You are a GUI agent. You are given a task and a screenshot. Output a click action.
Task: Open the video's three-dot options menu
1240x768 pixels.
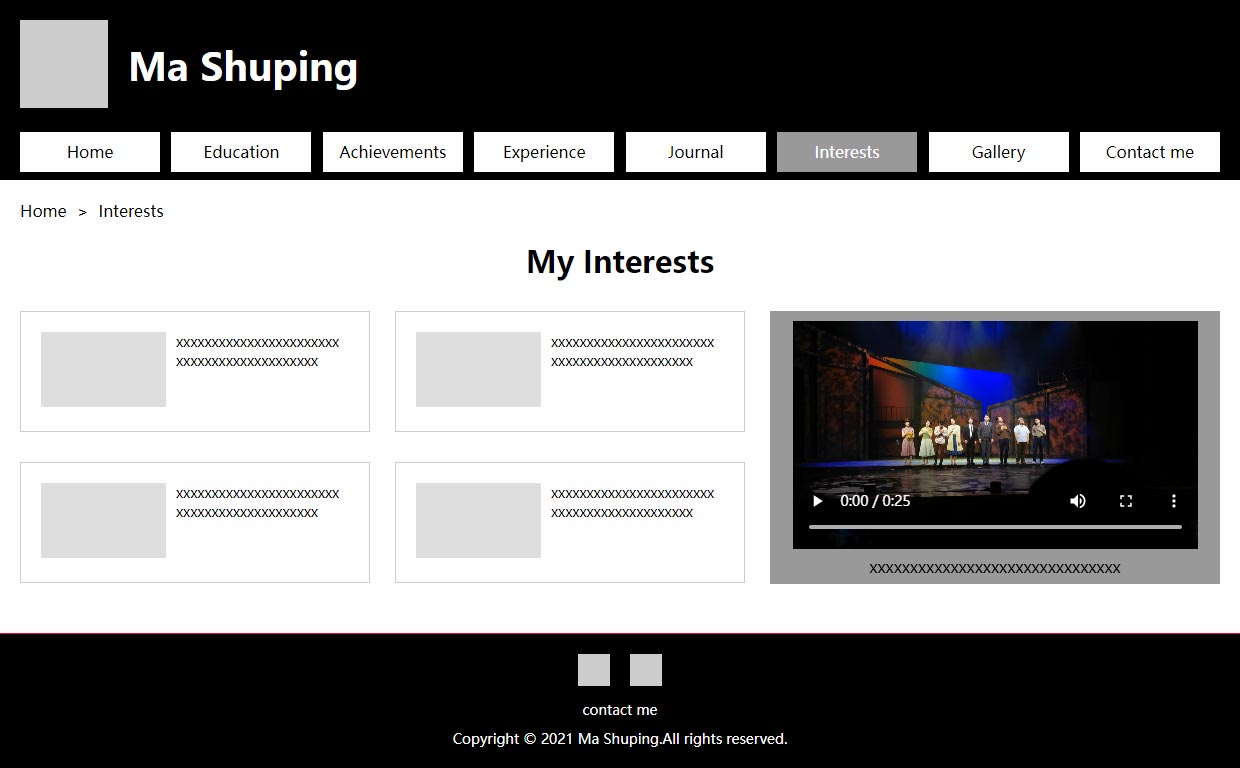1174,501
